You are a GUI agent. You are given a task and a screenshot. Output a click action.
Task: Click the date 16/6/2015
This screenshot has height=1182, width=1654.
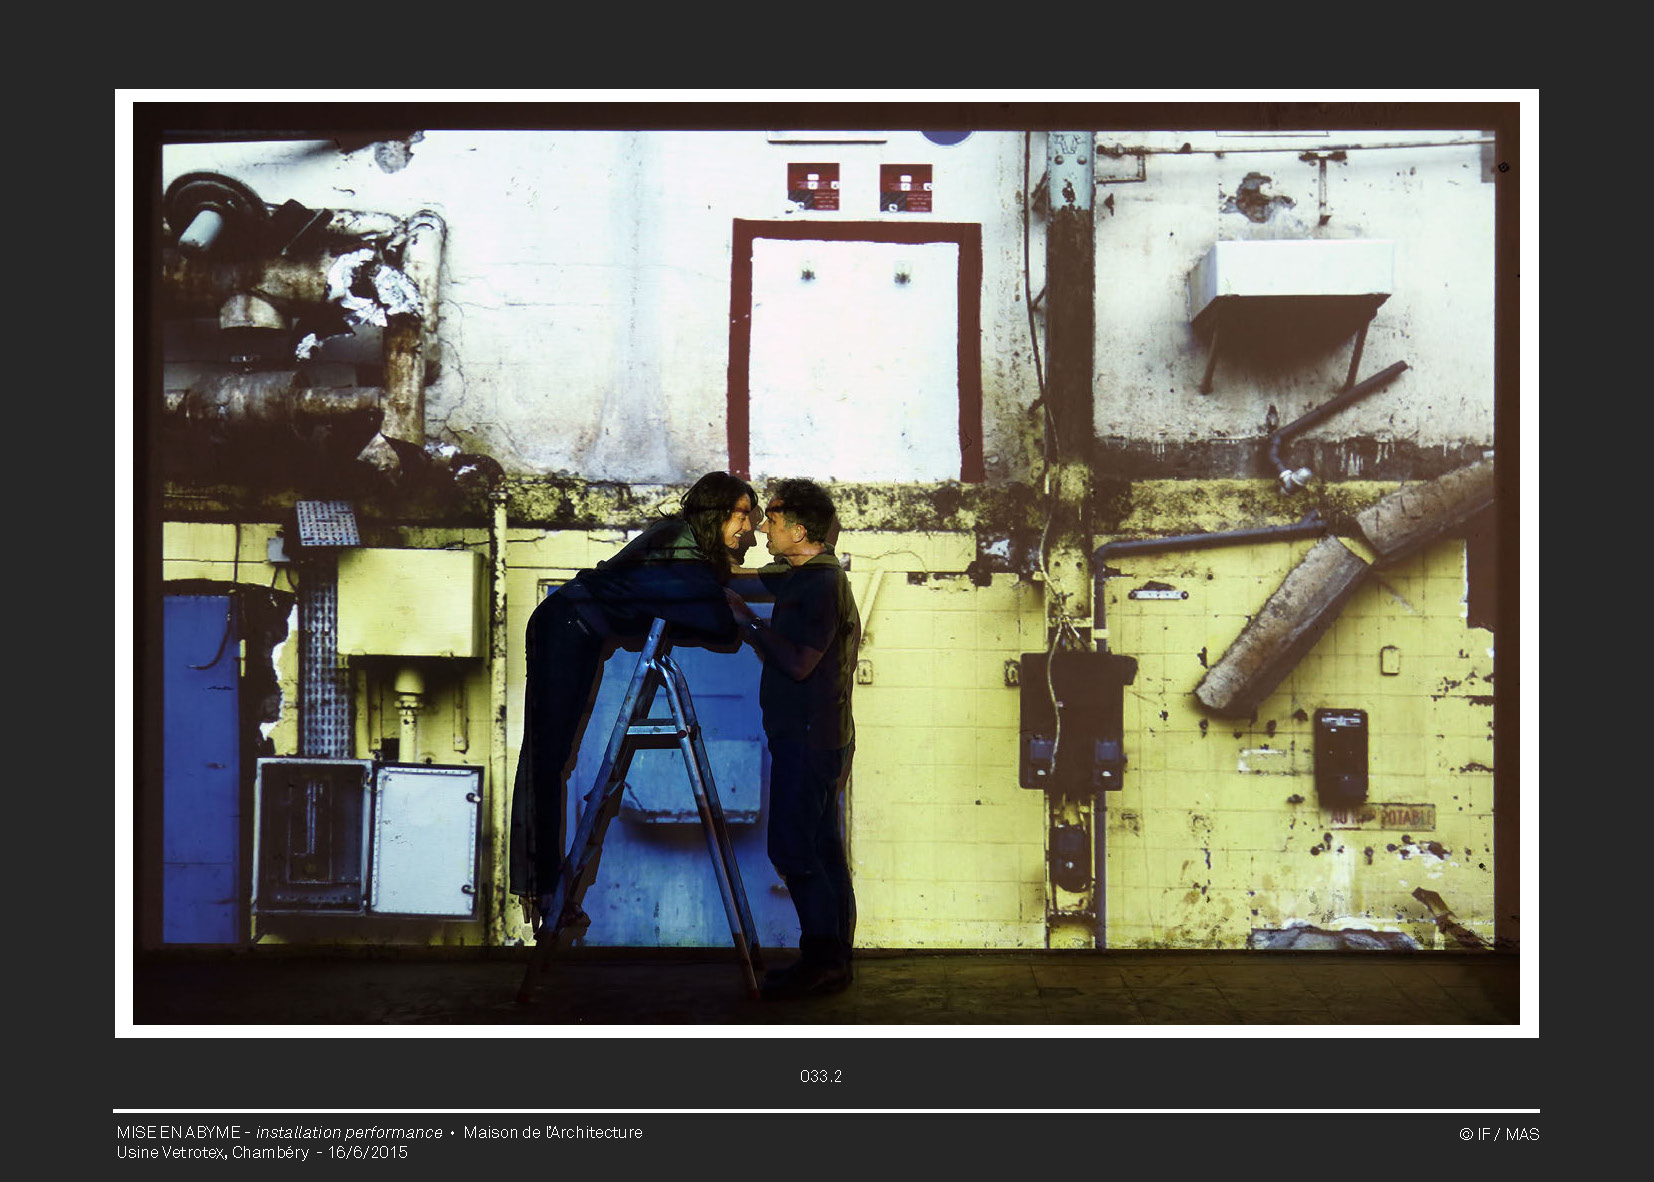tap(368, 1152)
